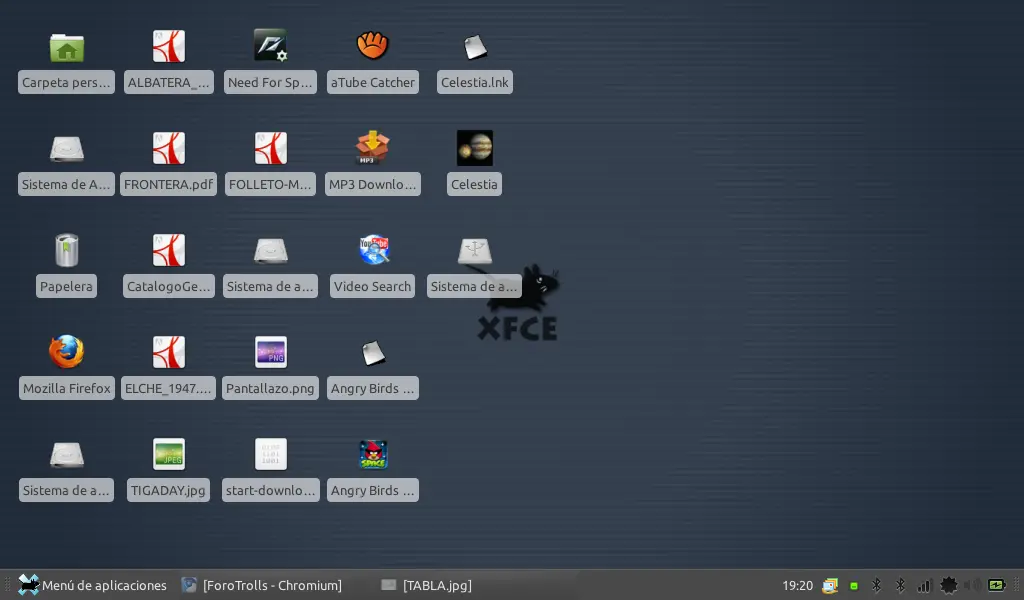The width and height of the screenshot is (1024, 600).
Task: Open the Papelera trash bin
Action: (x=67, y=250)
